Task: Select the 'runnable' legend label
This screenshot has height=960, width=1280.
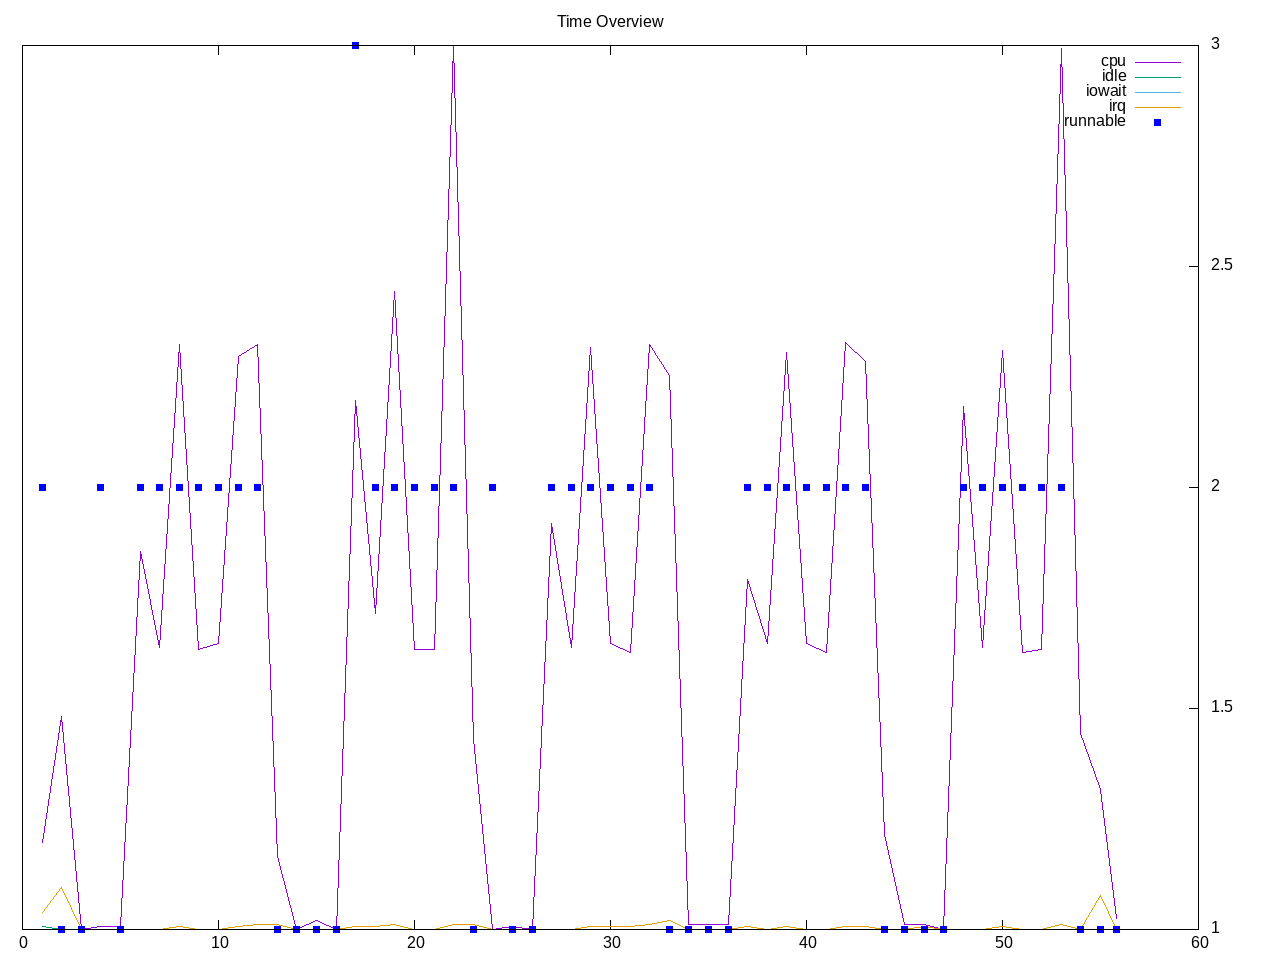Action: click(x=1095, y=121)
